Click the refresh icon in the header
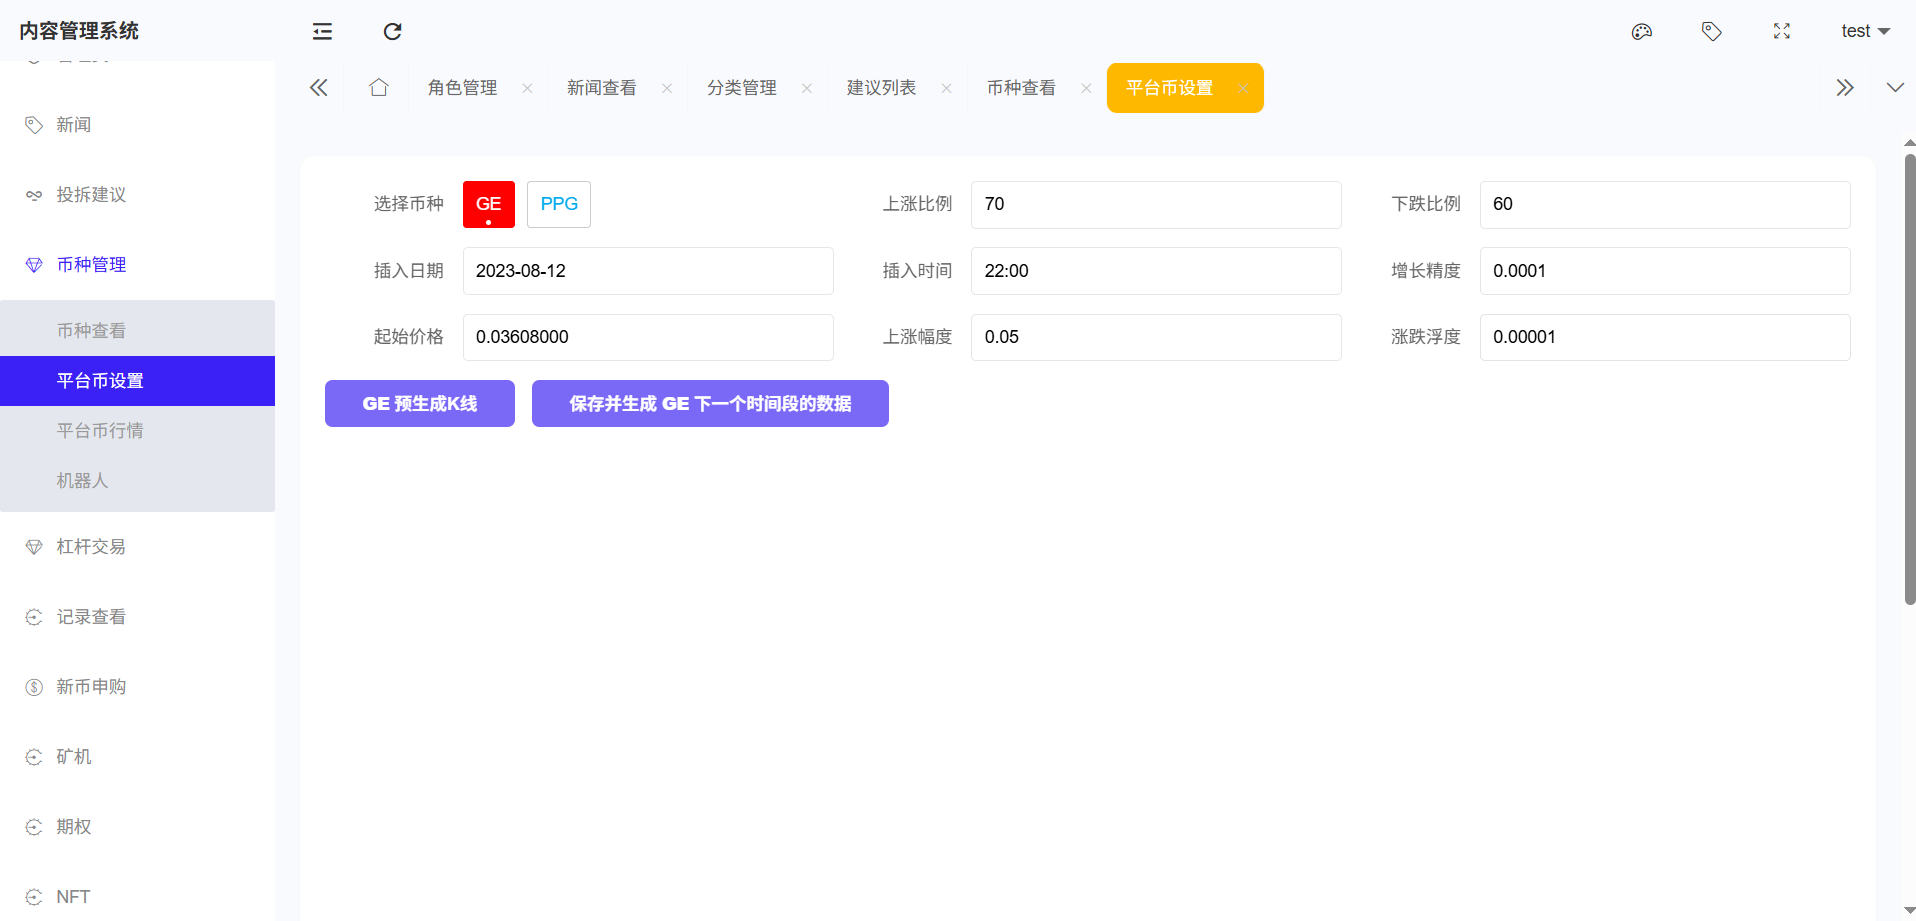This screenshot has height=921, width=1916. coord(392,32)
